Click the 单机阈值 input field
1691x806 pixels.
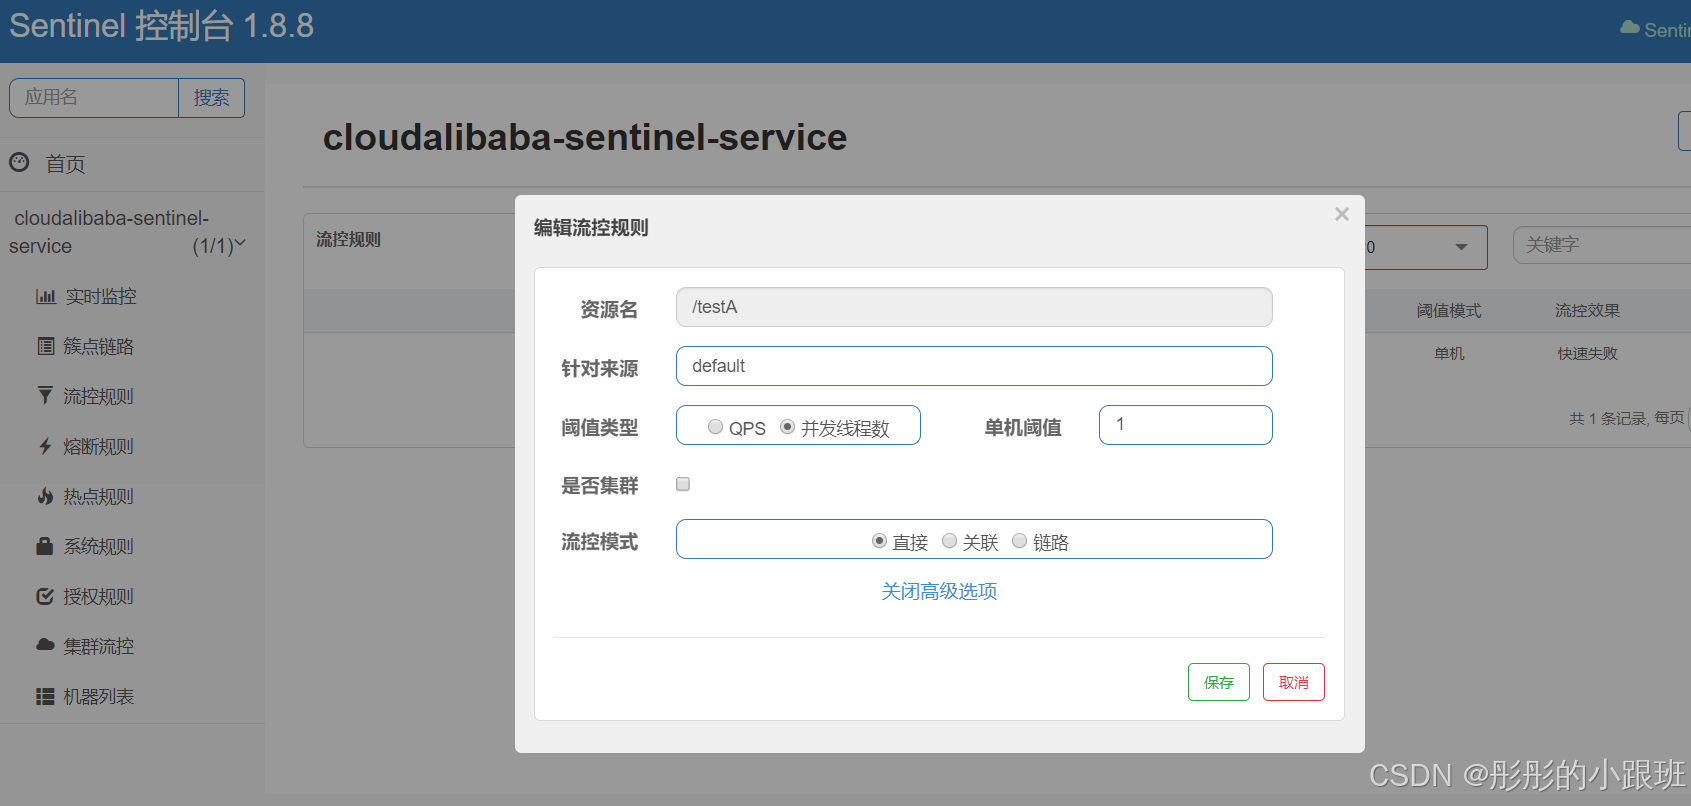pyautogui.click(x=1185, y=425)
